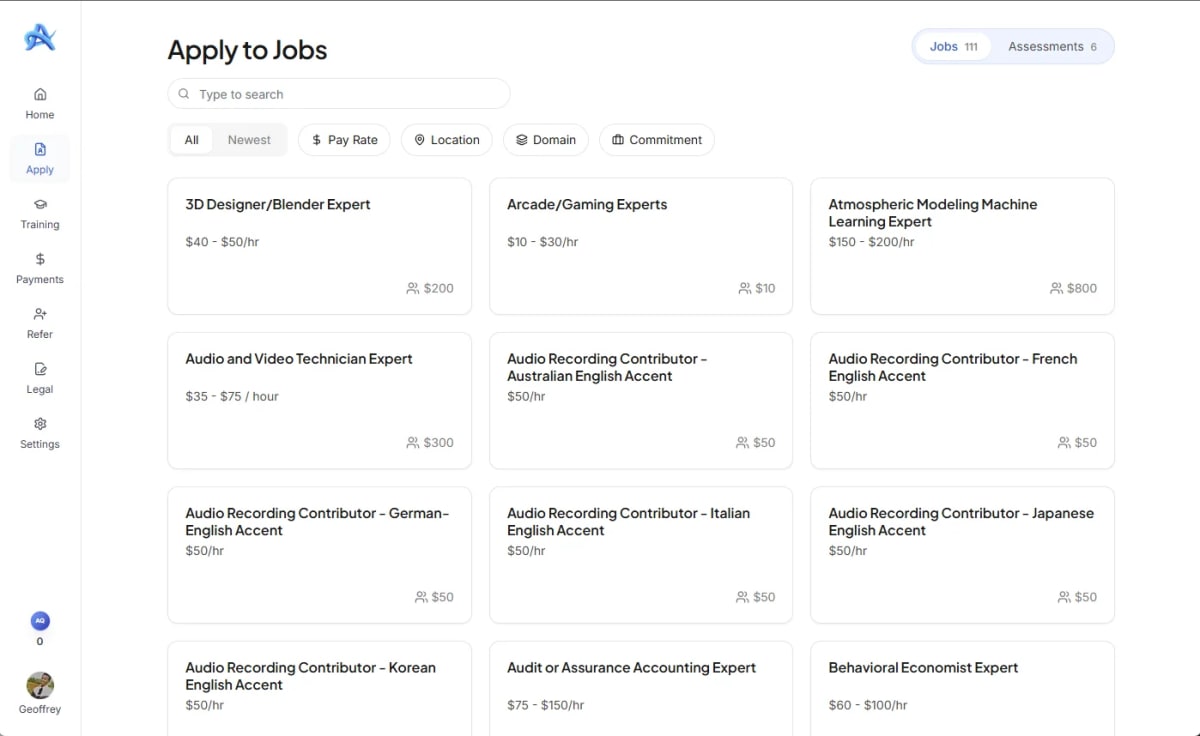Click the $60 - $100/hr pay rate text
This screenshot has width=1200, height=736.
click(x=868, y=705)
